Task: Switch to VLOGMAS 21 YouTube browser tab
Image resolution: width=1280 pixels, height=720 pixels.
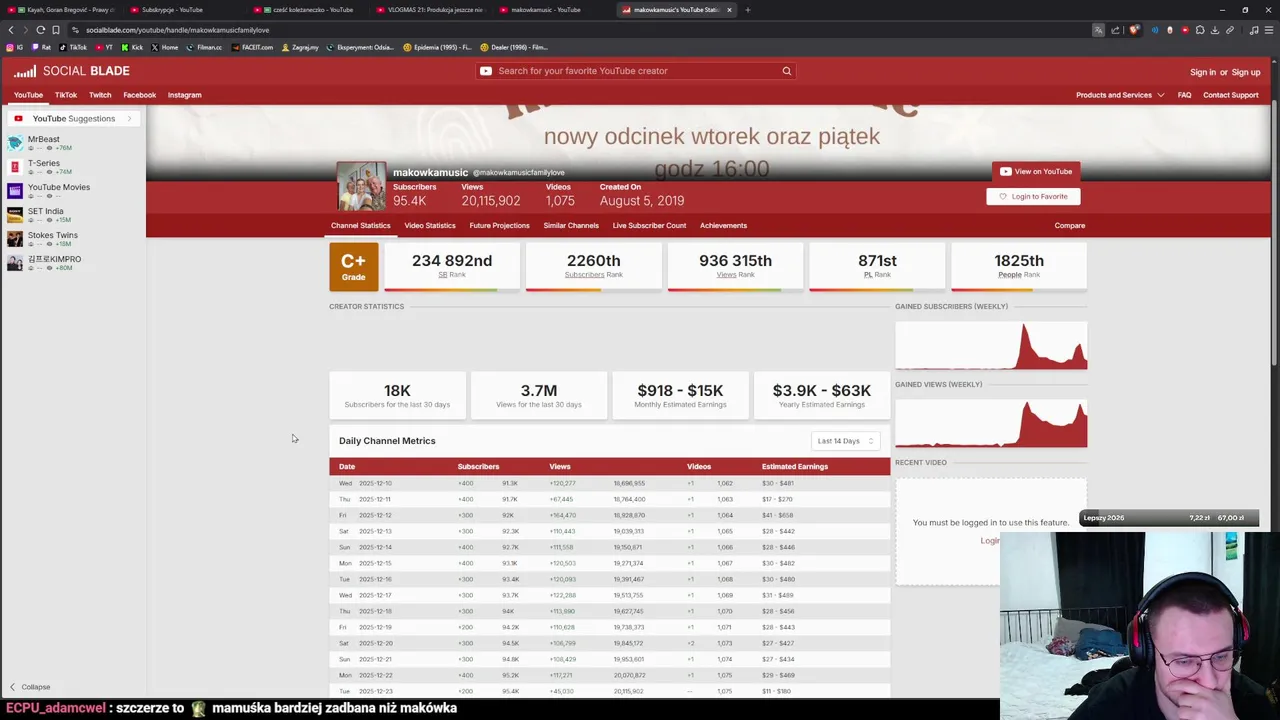Action: point(431,10)
